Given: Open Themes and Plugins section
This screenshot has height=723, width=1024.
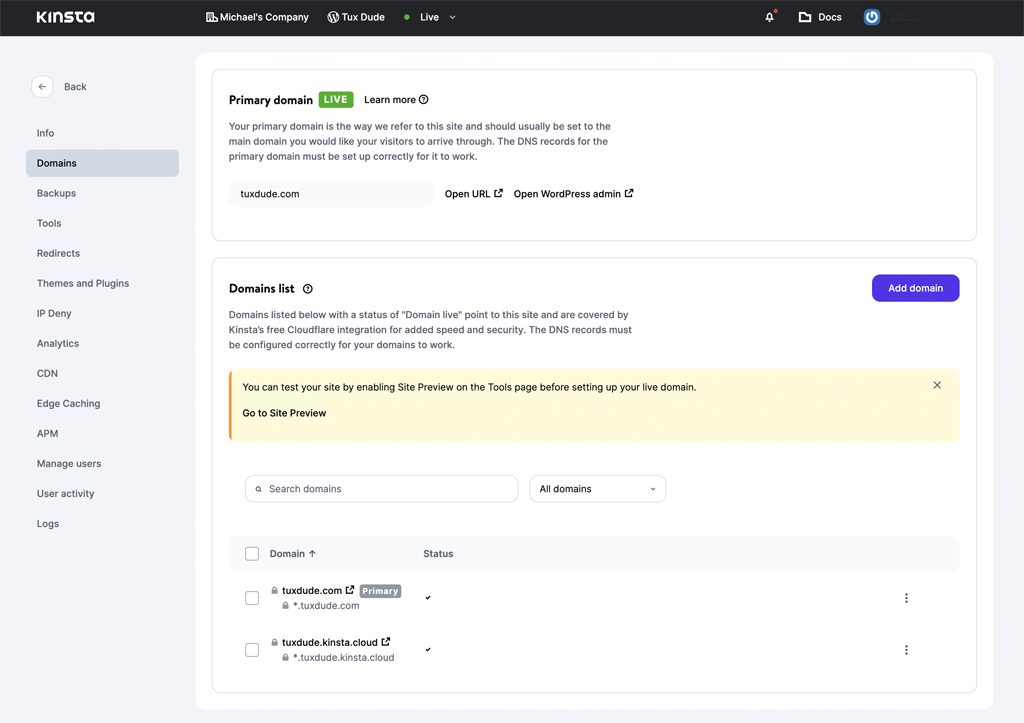Looking at the screenshot, I should coord(83,283).
